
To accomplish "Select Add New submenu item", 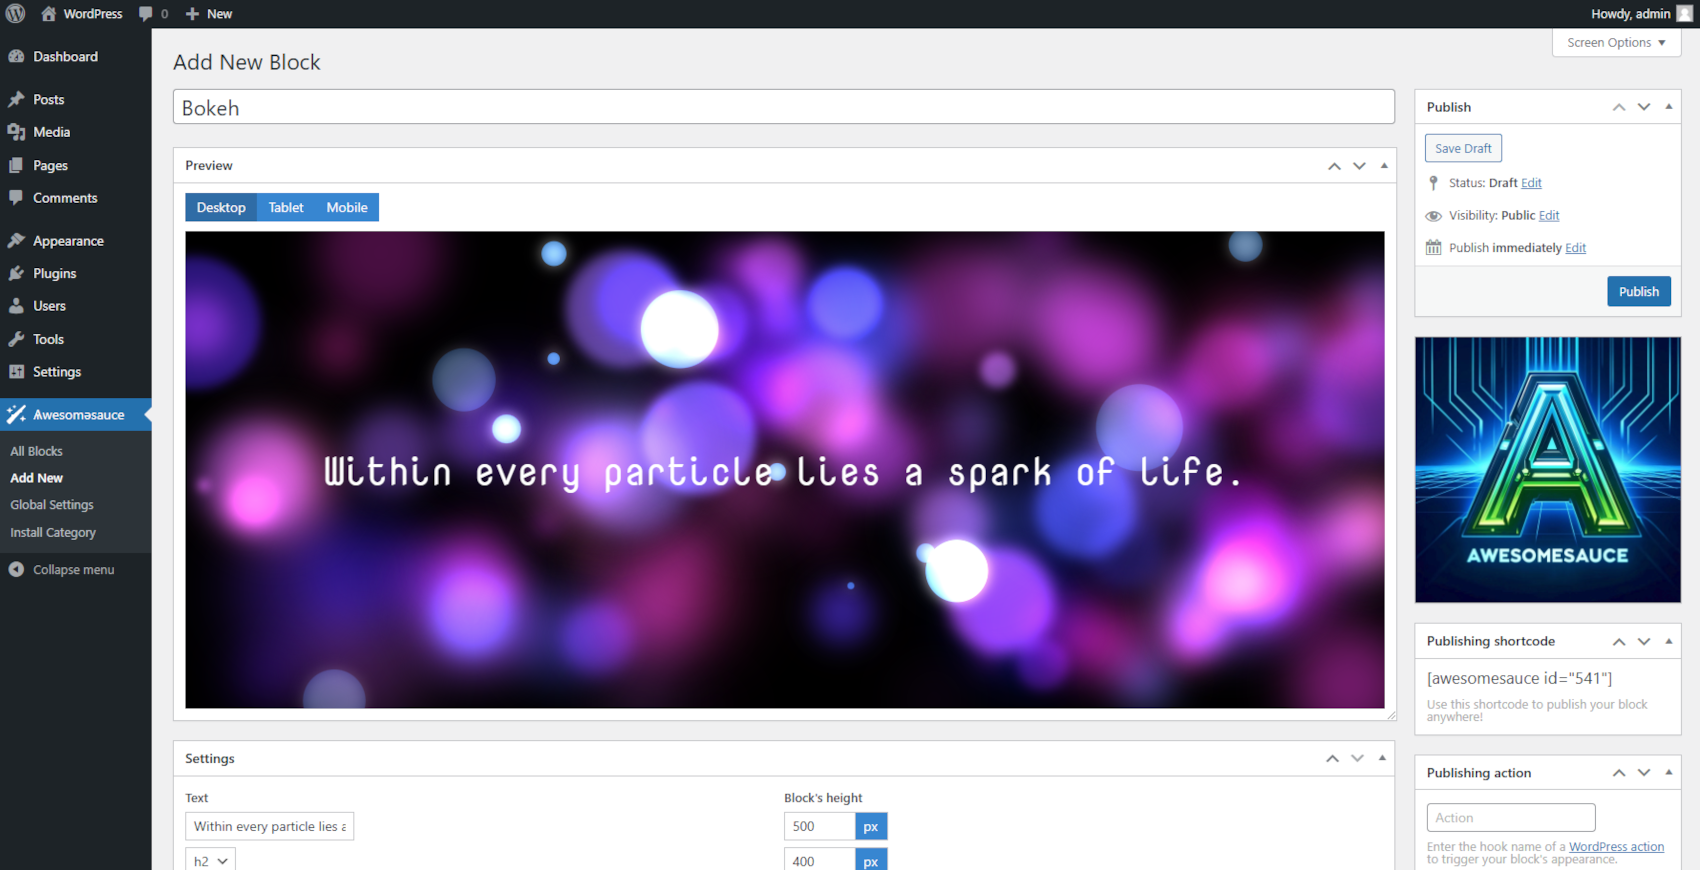I will coord(36,478).
